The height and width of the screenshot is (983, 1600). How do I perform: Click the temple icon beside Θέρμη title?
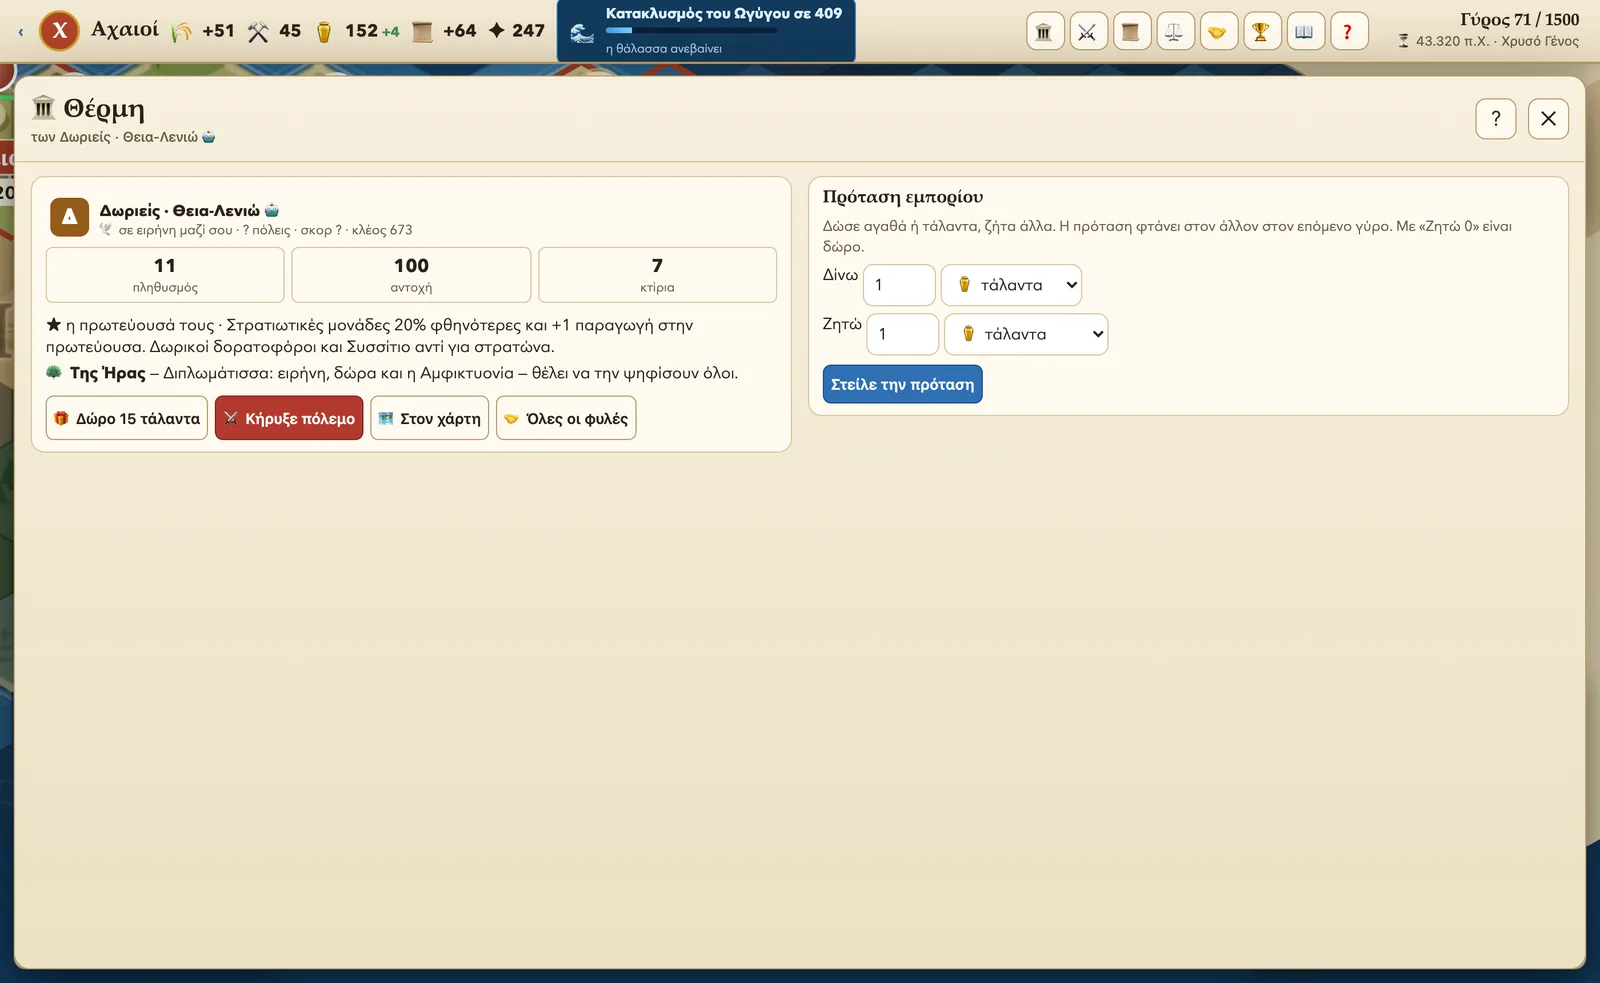(43, 107)
